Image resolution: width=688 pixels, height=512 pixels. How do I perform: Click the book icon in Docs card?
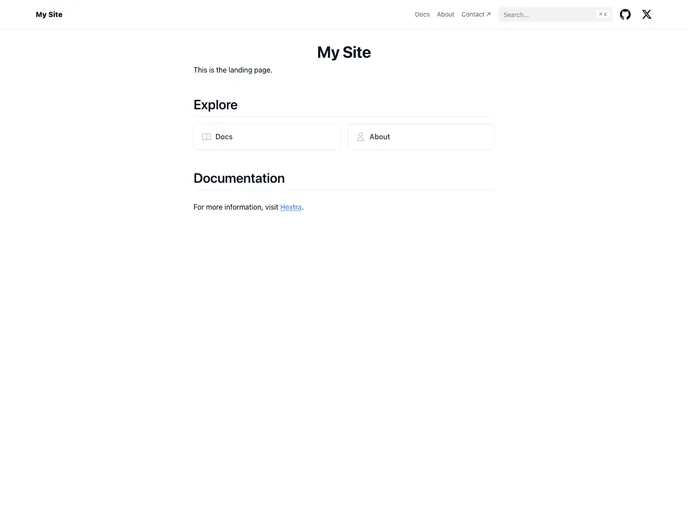pos(206,137)
